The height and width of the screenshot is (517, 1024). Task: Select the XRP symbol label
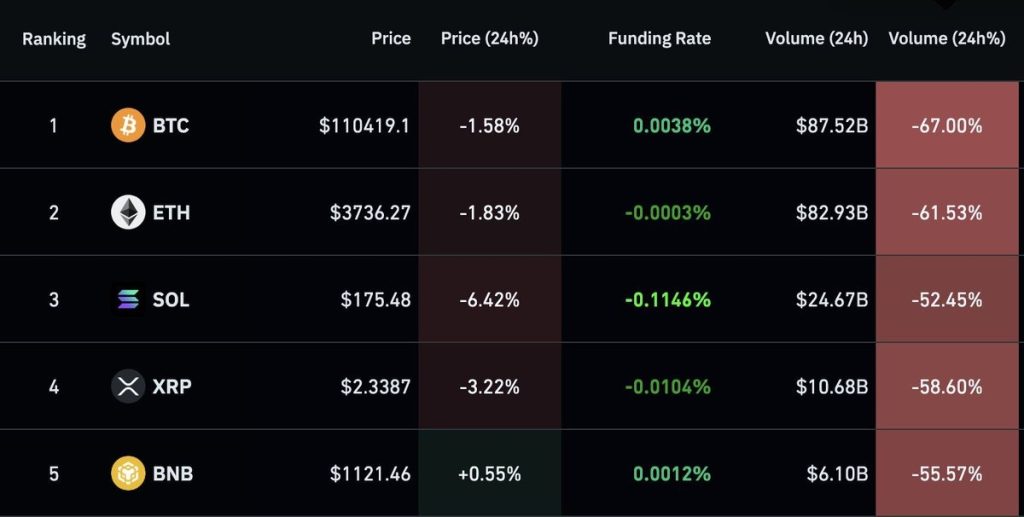click(172, 386)
